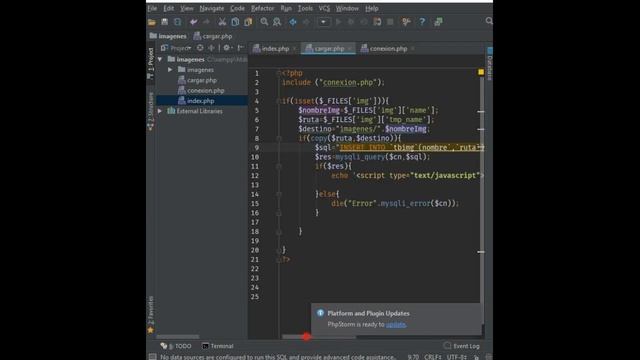Close the index.php tab
This screenshot has width=640, height=360.
point(294,49)
